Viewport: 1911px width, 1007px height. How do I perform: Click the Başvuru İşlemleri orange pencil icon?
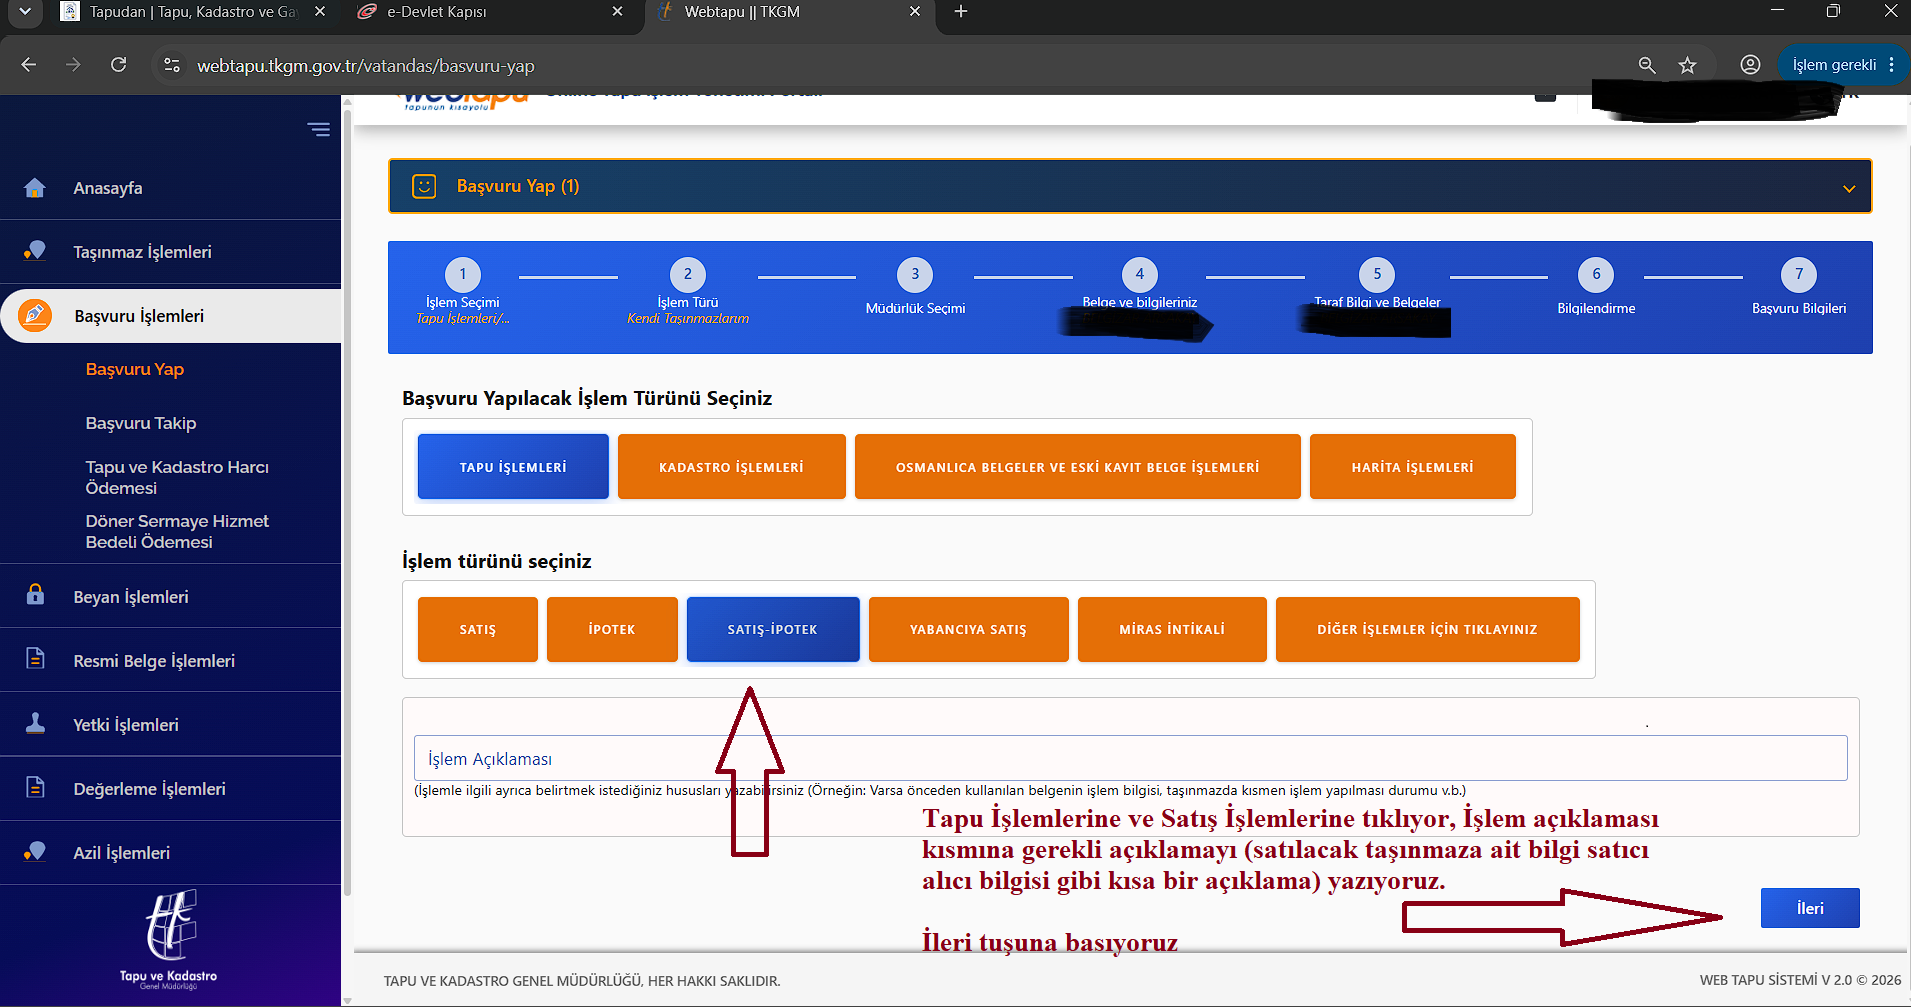(35, 315)
